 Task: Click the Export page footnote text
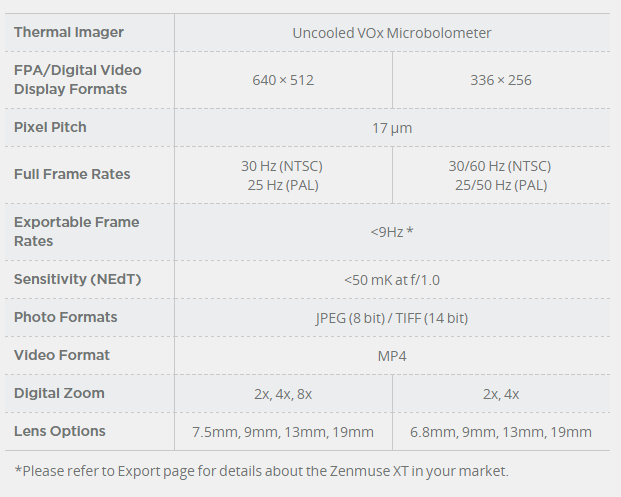pyautogui.click(x=262, y=470)
